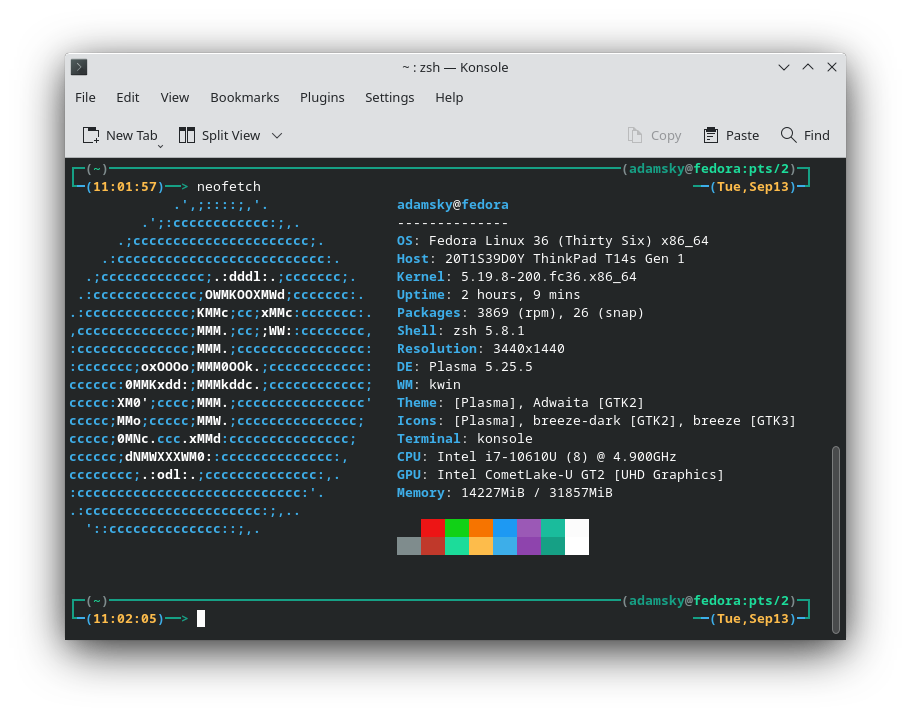Open the chevron menu near the window controls
This screenshot has height=717, width=911.
point(784,67)
